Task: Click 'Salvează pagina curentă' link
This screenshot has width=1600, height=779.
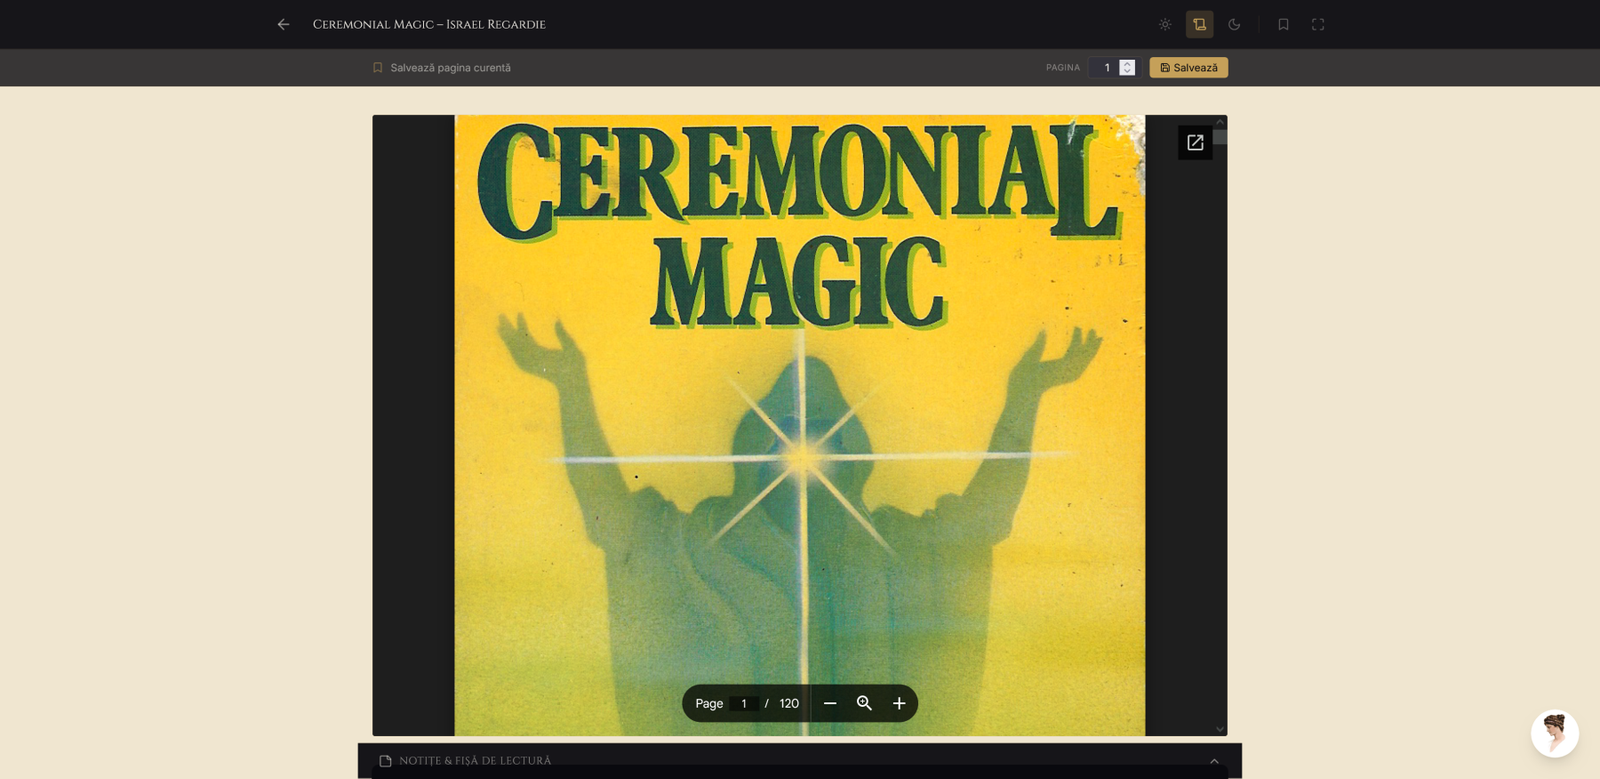Action: [441, 68]
